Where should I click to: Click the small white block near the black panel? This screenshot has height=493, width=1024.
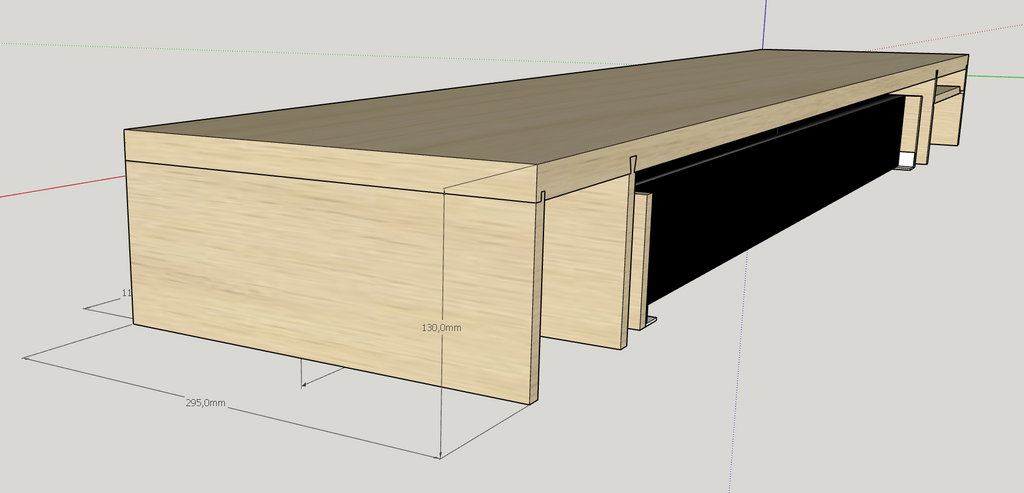click(906, 160)
